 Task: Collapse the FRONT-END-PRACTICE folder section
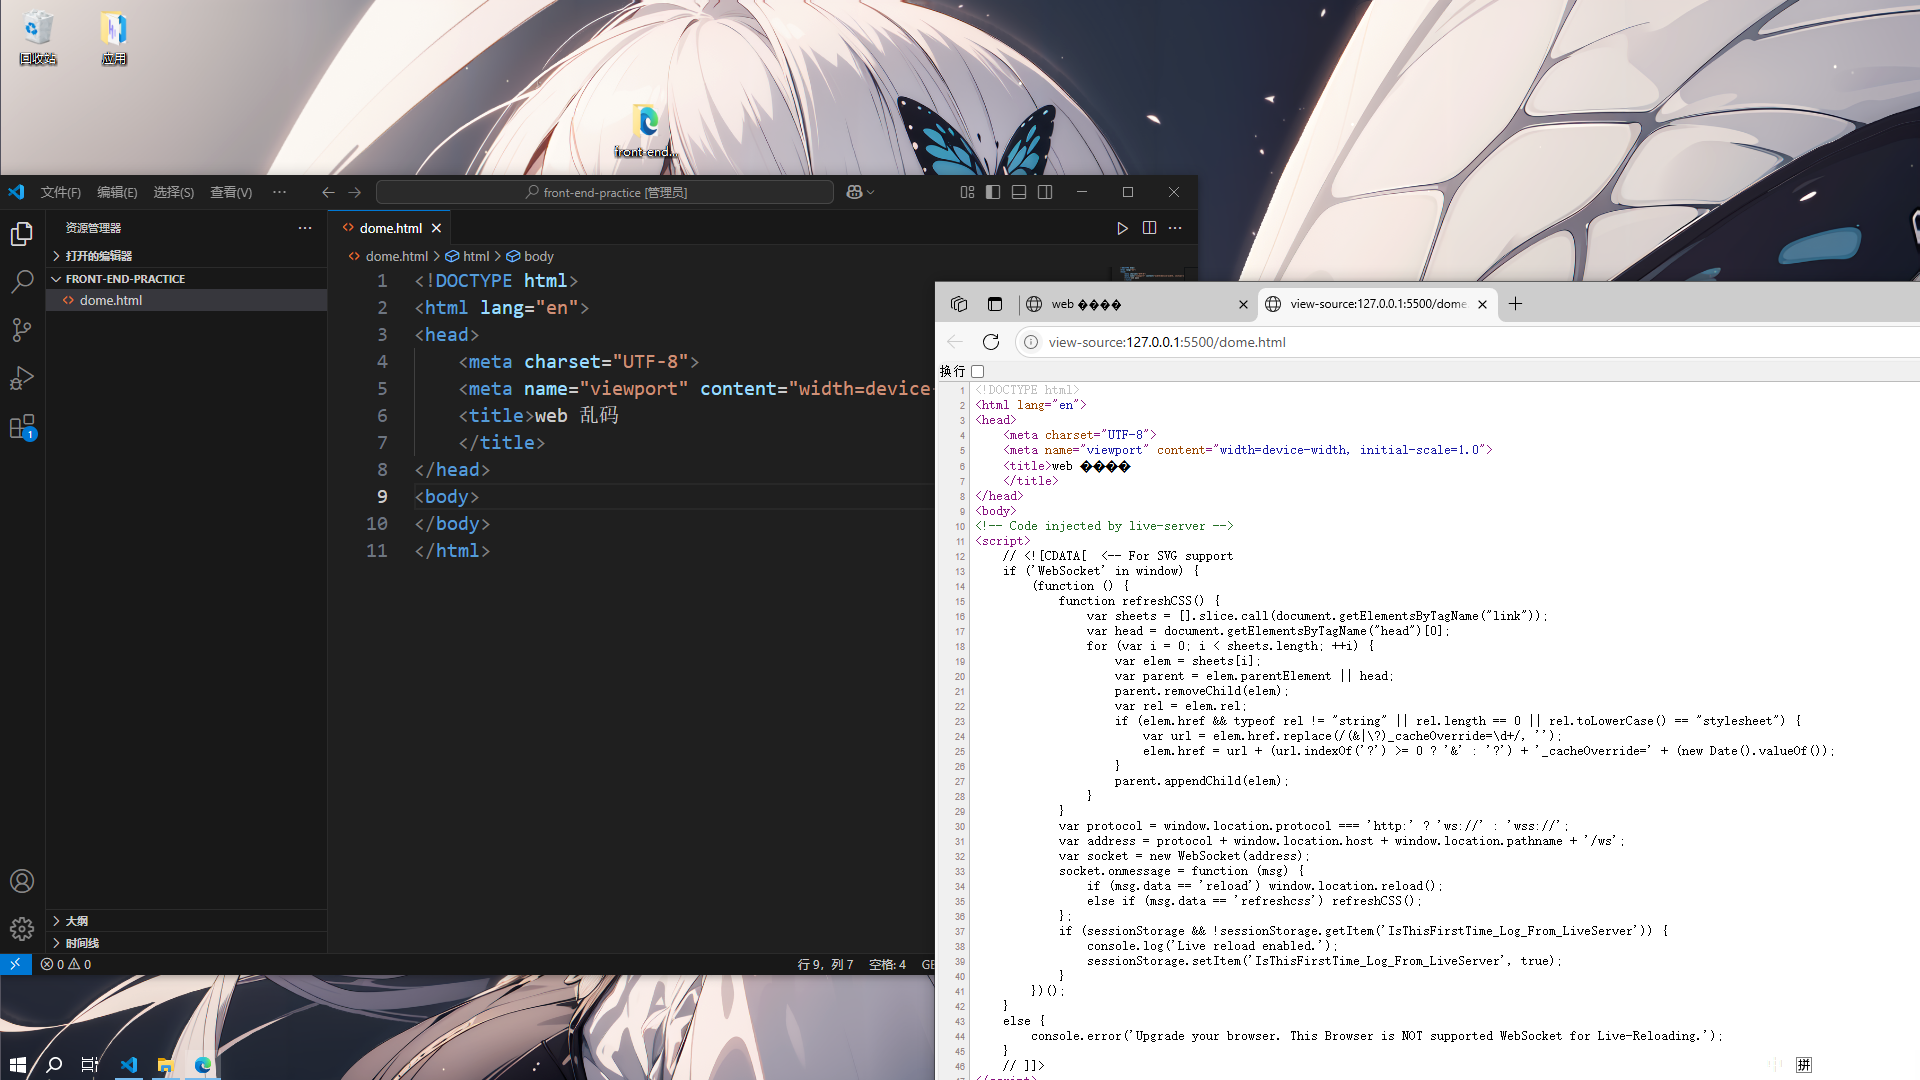click(x=125, y=279)
